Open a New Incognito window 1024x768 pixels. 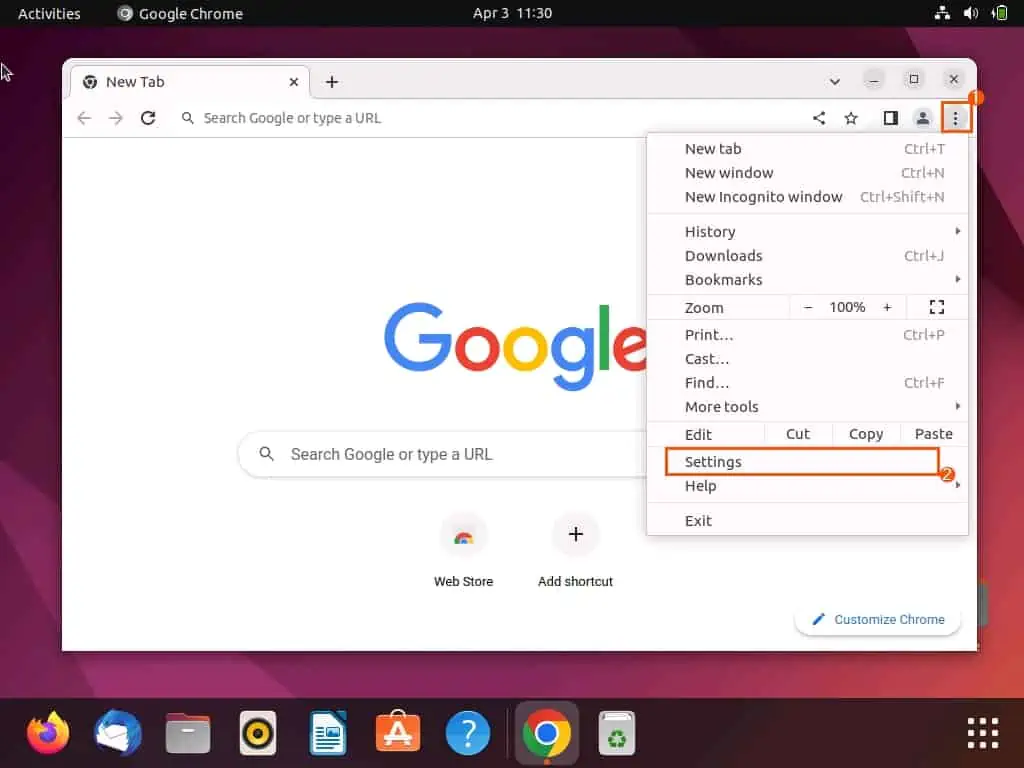[763, 196]
